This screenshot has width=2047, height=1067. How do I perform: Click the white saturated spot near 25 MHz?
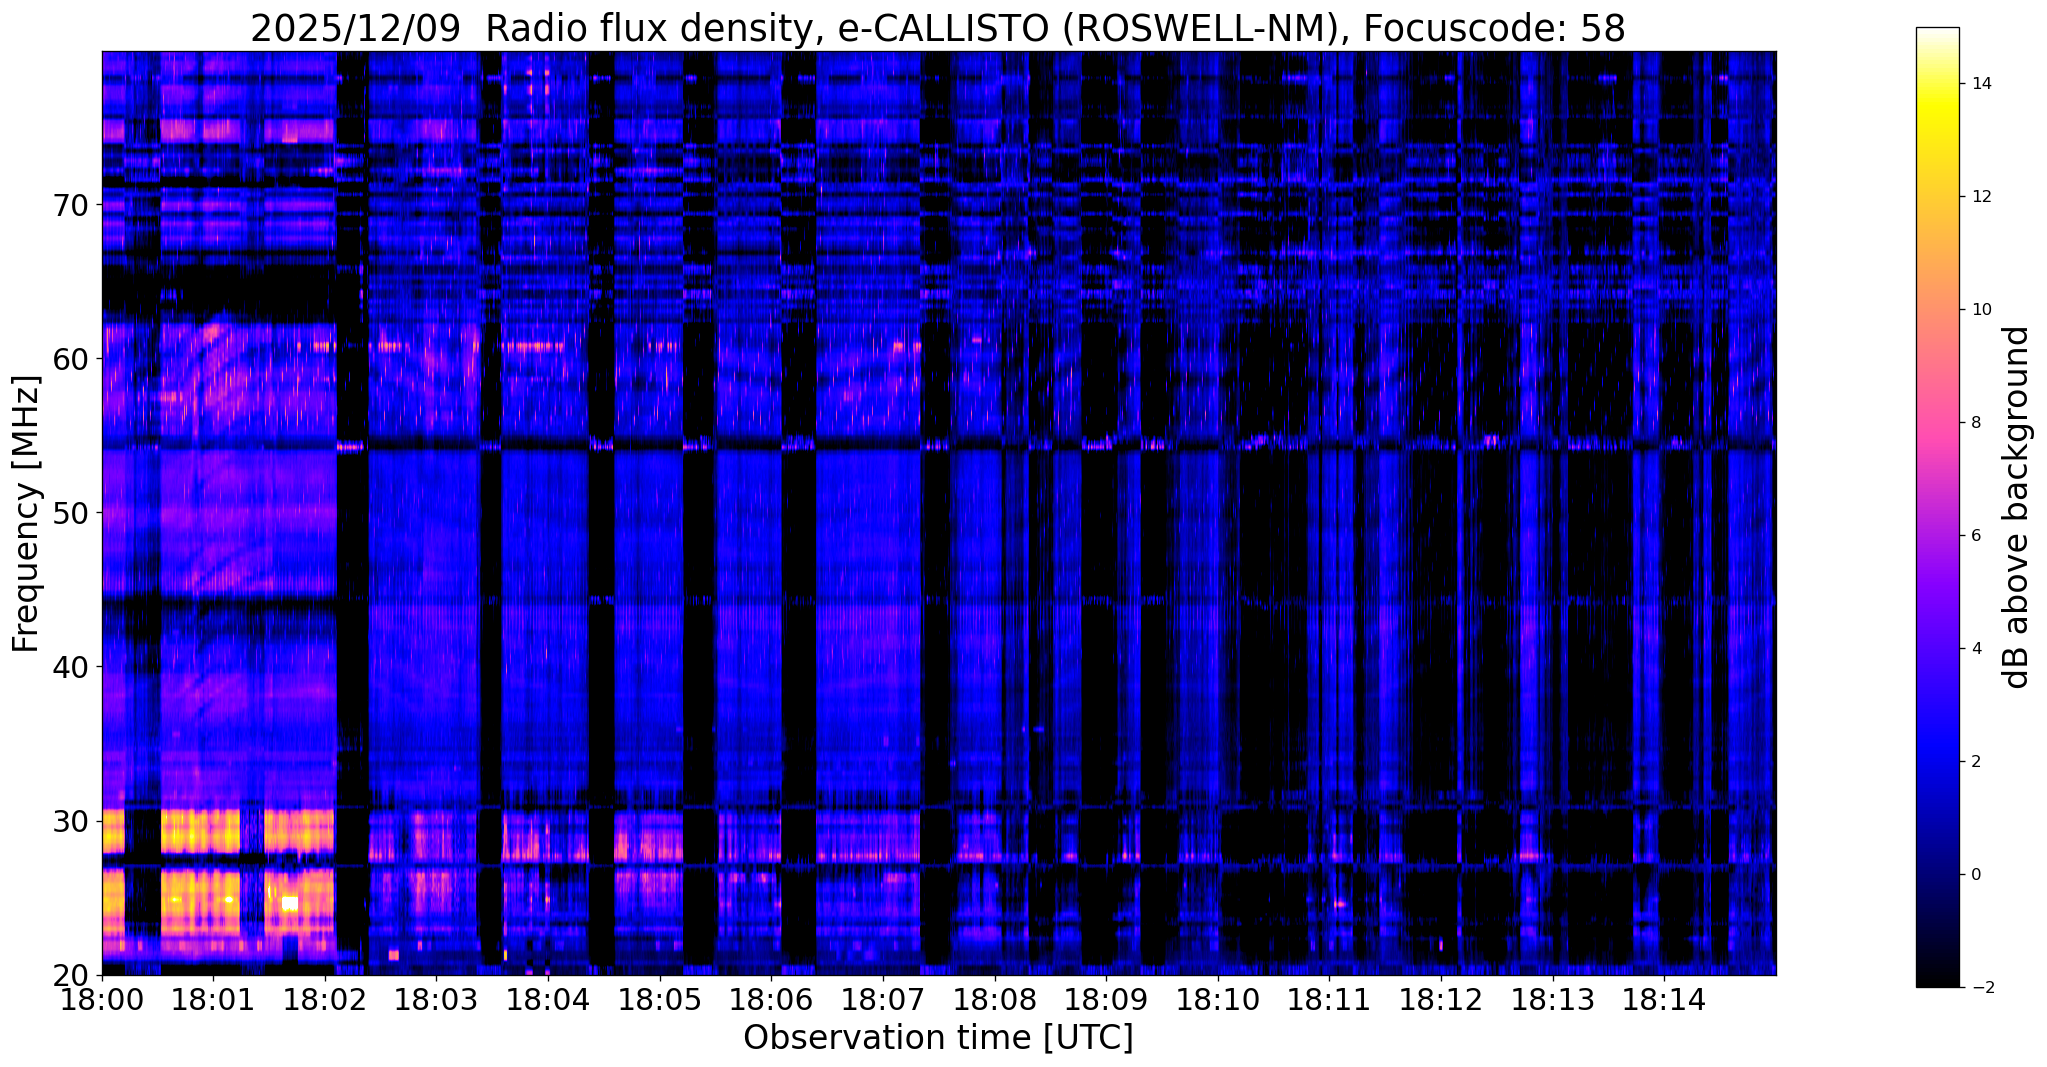[x=290, y=903]
